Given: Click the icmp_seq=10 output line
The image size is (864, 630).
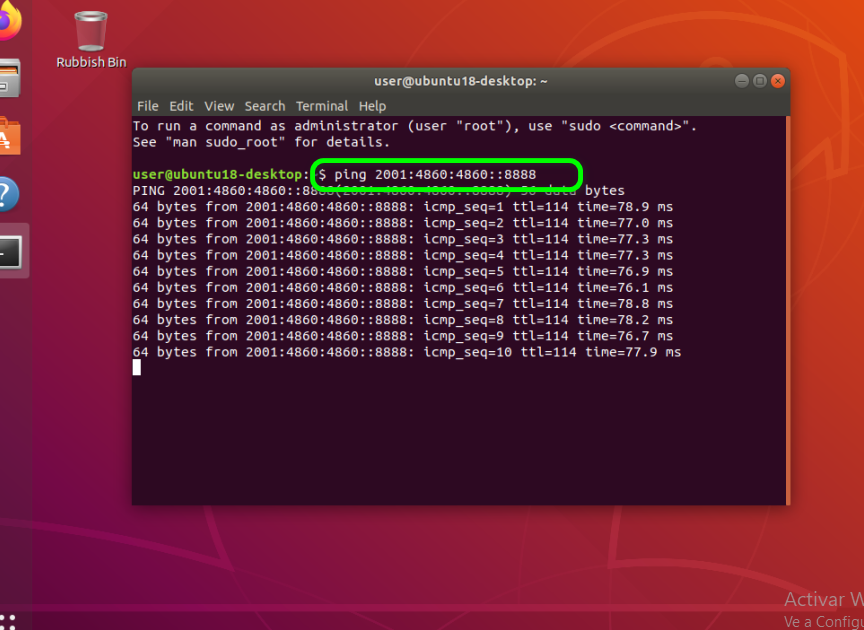Looking at the screenshot, I should coord(407,352).
